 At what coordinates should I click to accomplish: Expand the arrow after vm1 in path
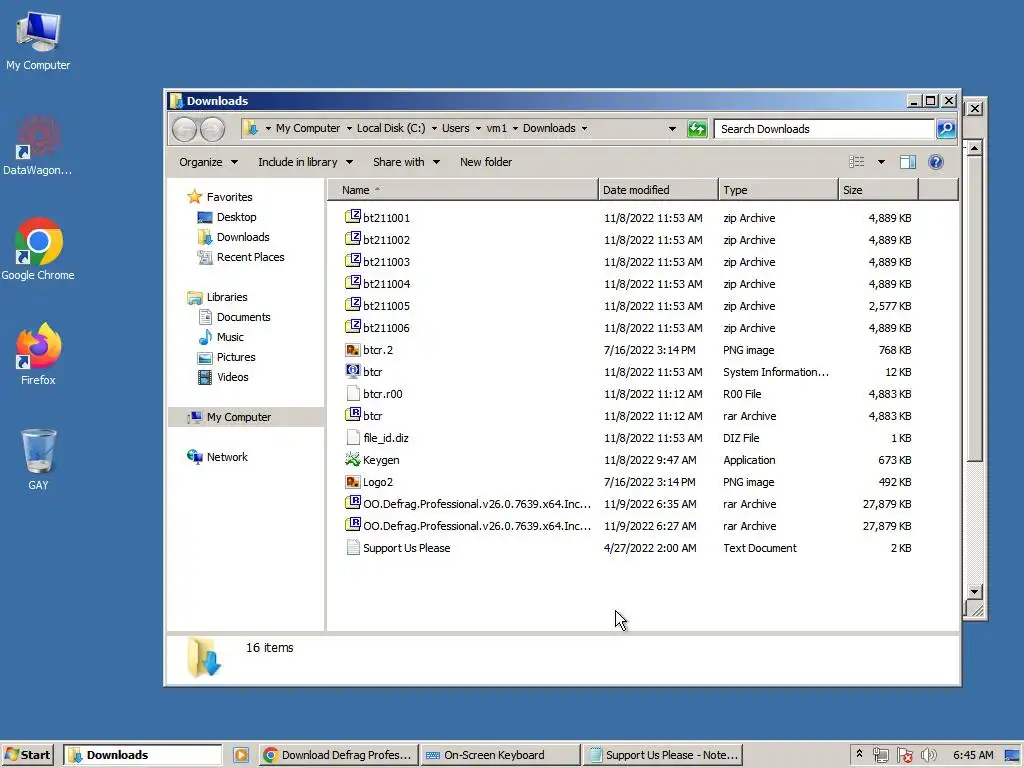(x=515, y=129)
